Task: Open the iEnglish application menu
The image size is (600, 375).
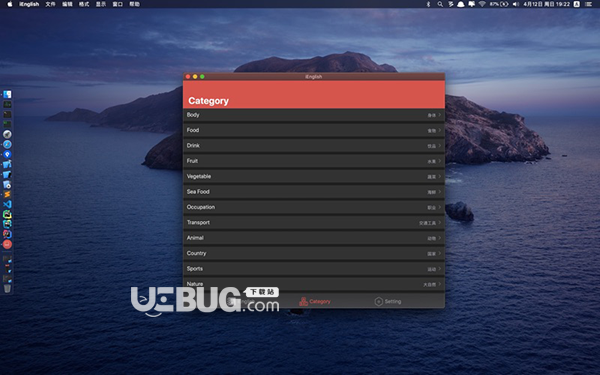Action: 29,4
